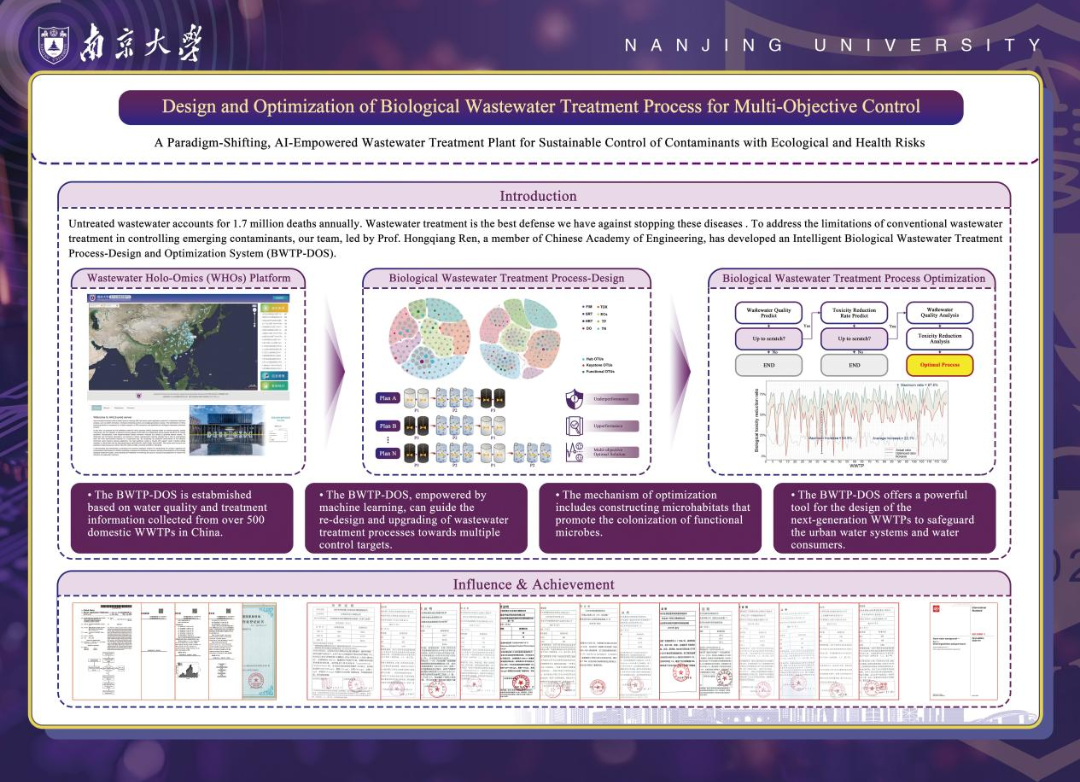Click 'Up to scratch?' under Toxicity Reduction Rate Predict
The height and width of the screenshot is (782, 1080).
click(x=854, y=338)
